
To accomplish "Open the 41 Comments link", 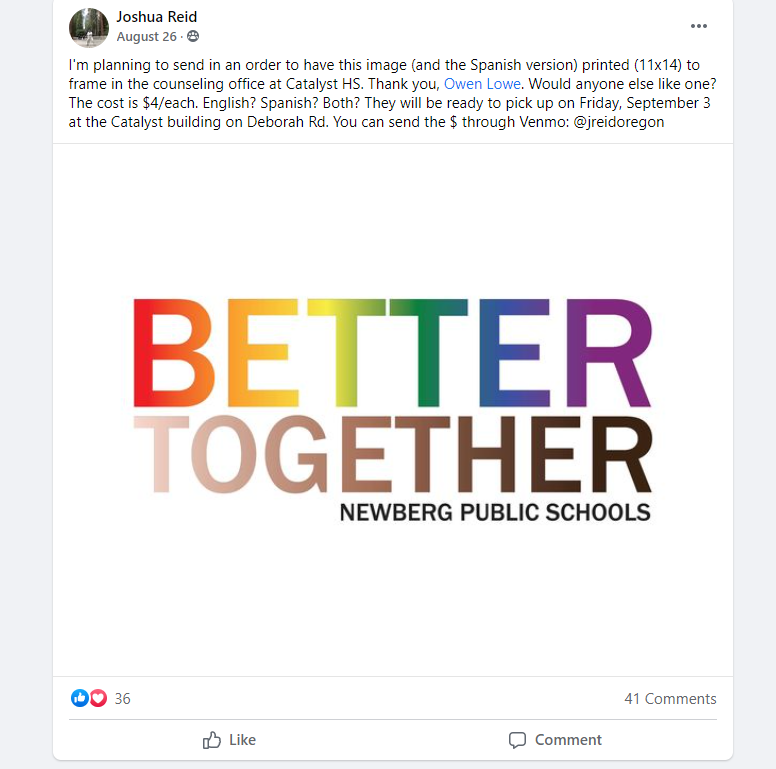I will pos(670,698).
